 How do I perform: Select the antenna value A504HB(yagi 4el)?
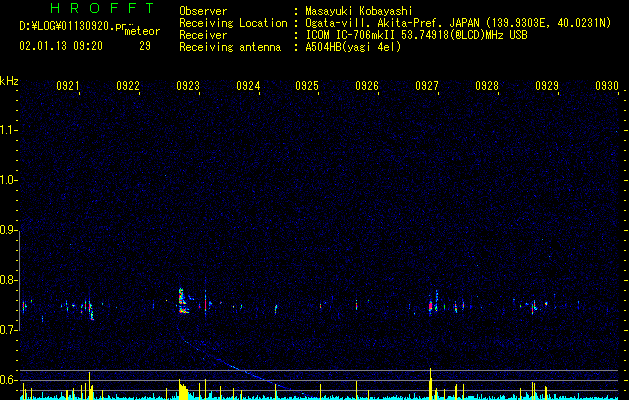coord(353,47)
